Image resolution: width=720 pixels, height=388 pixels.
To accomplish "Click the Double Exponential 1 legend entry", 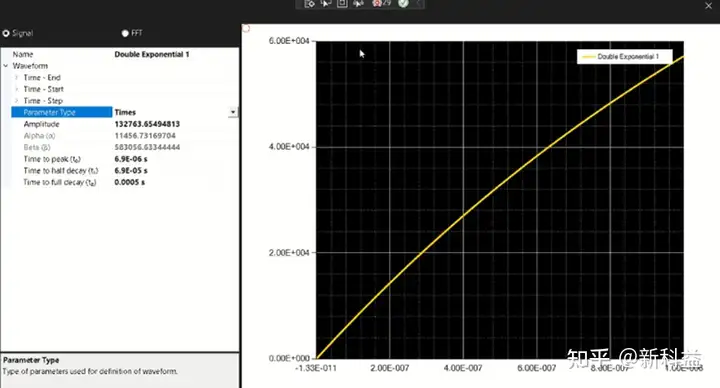I will pyautogui.click(x=624, y=56).
